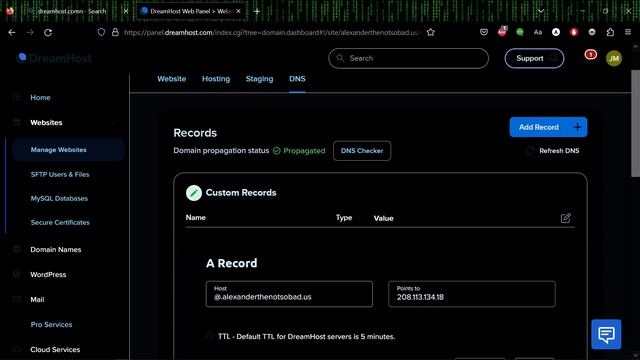Click the forward navigation arrow

[x=30, y=32]
